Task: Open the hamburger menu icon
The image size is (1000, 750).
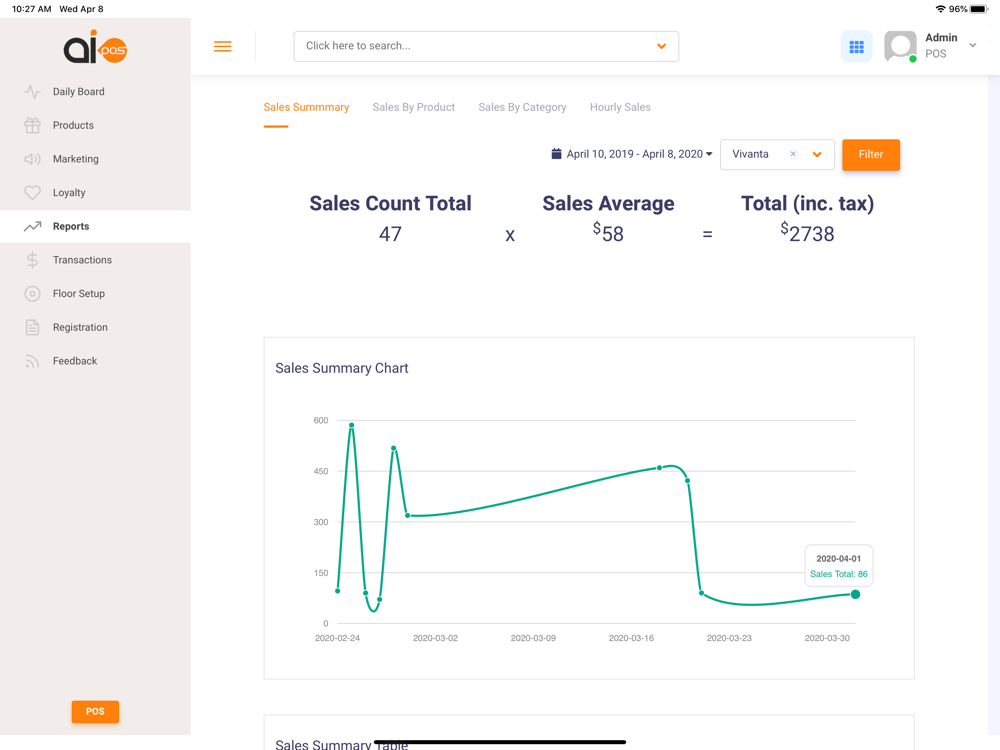Action: (x=222, y=47)
